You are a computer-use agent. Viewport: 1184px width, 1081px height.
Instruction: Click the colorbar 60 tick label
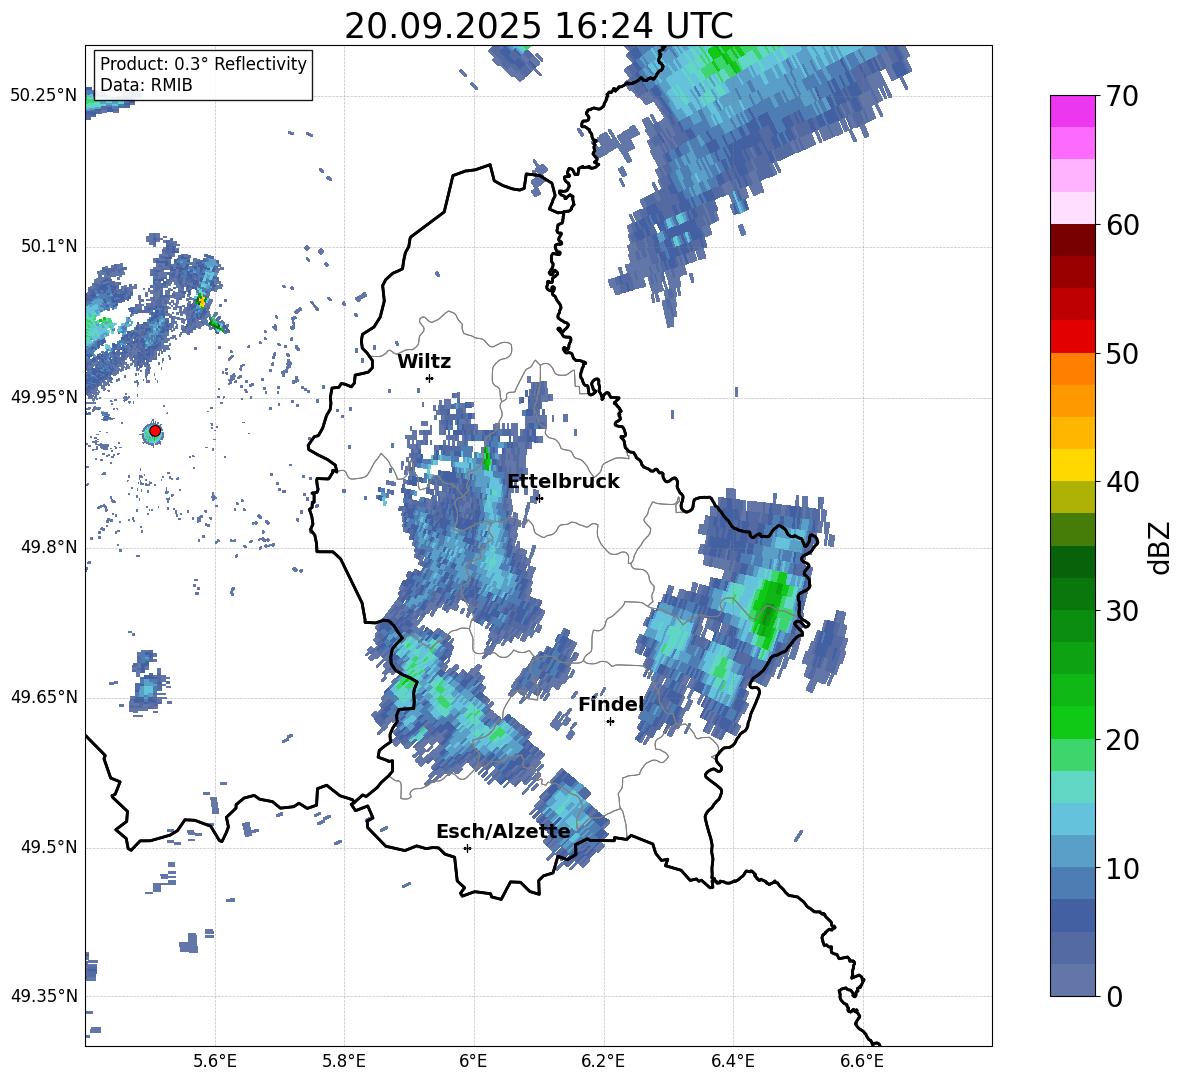coord(1122,225)
